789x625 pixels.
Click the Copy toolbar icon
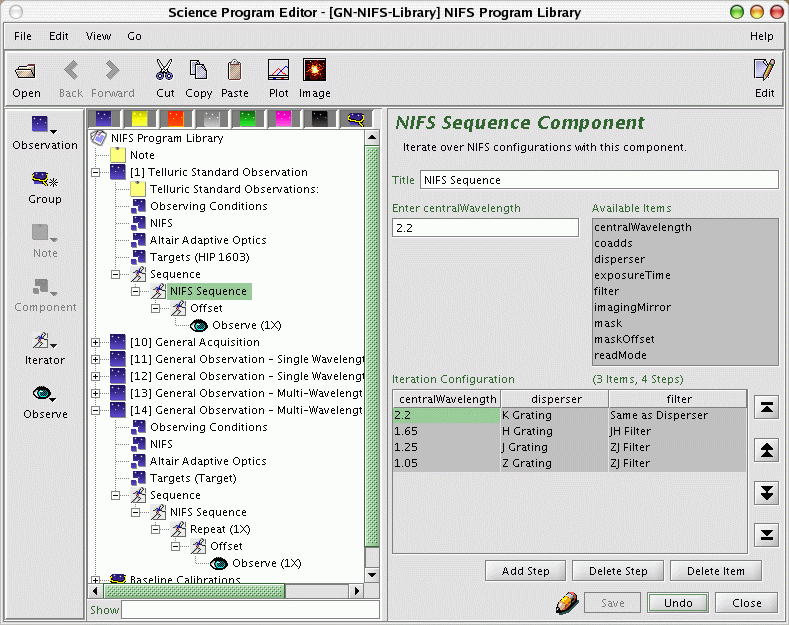coord(198,70)
